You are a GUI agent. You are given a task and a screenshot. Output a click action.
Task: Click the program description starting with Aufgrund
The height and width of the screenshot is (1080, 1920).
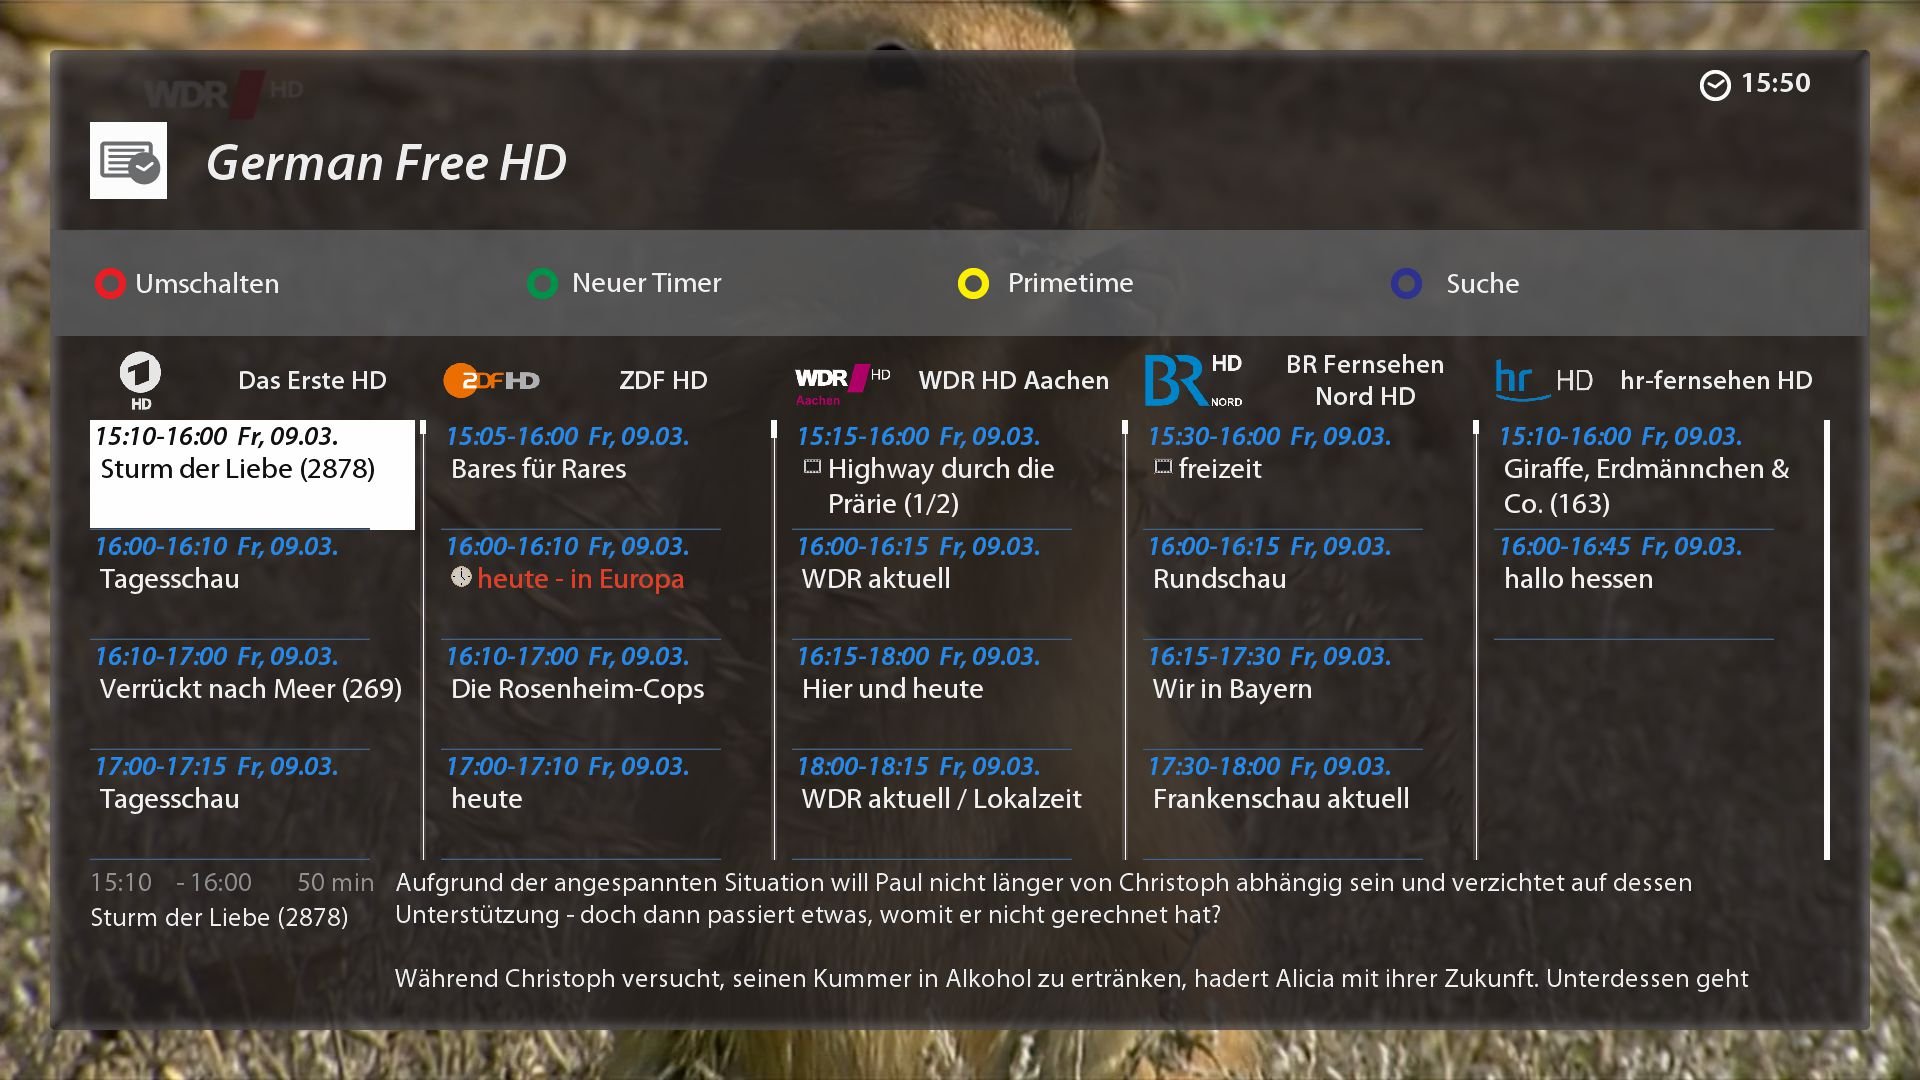1043,899
